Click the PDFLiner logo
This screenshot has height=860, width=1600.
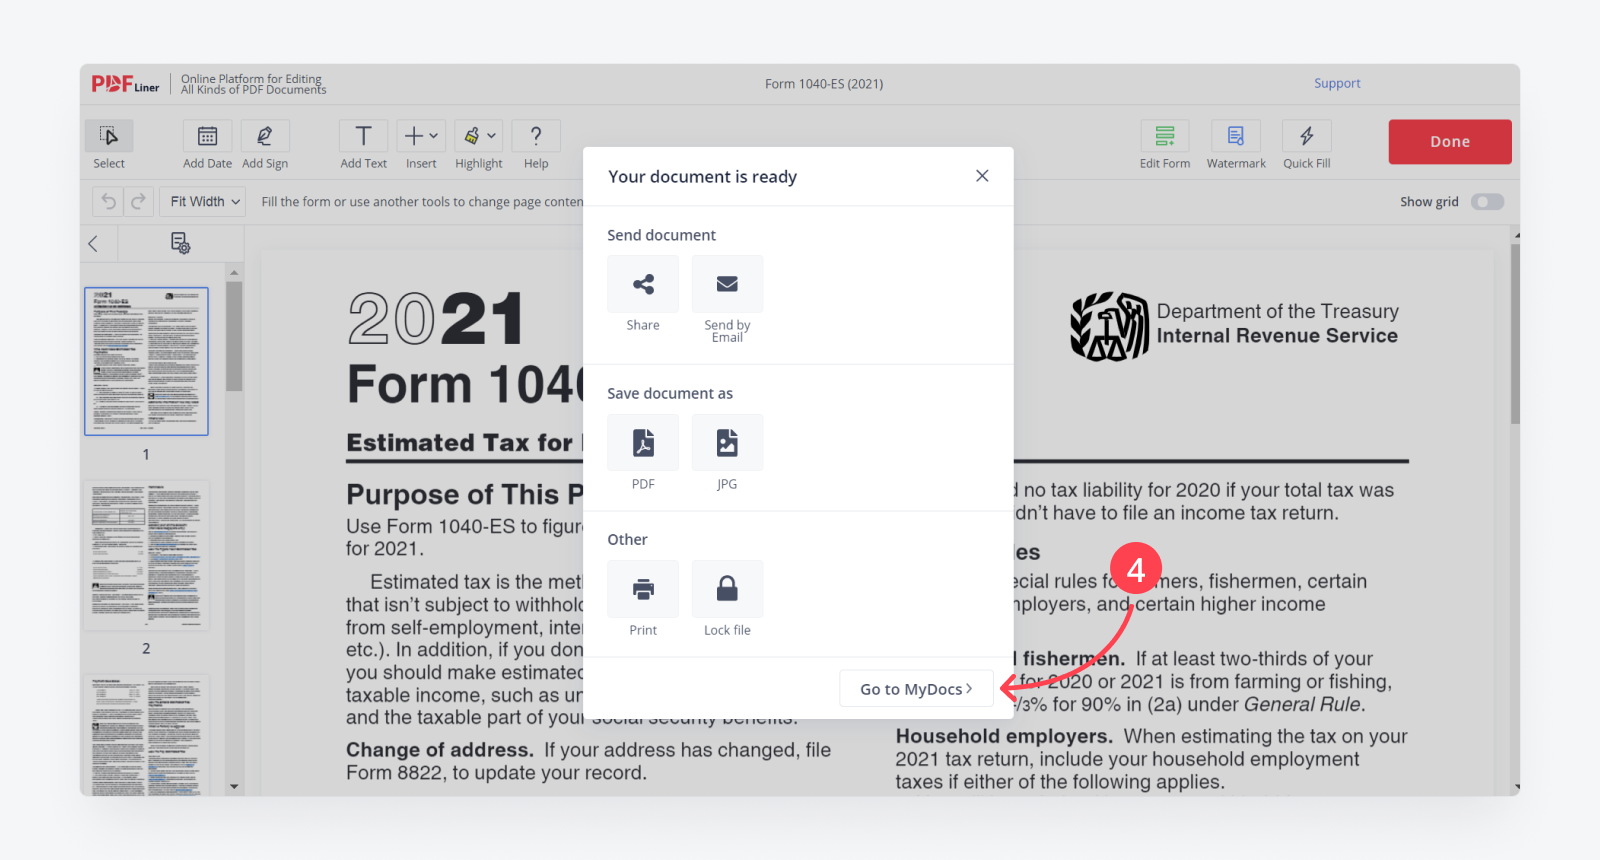point(125,84)
